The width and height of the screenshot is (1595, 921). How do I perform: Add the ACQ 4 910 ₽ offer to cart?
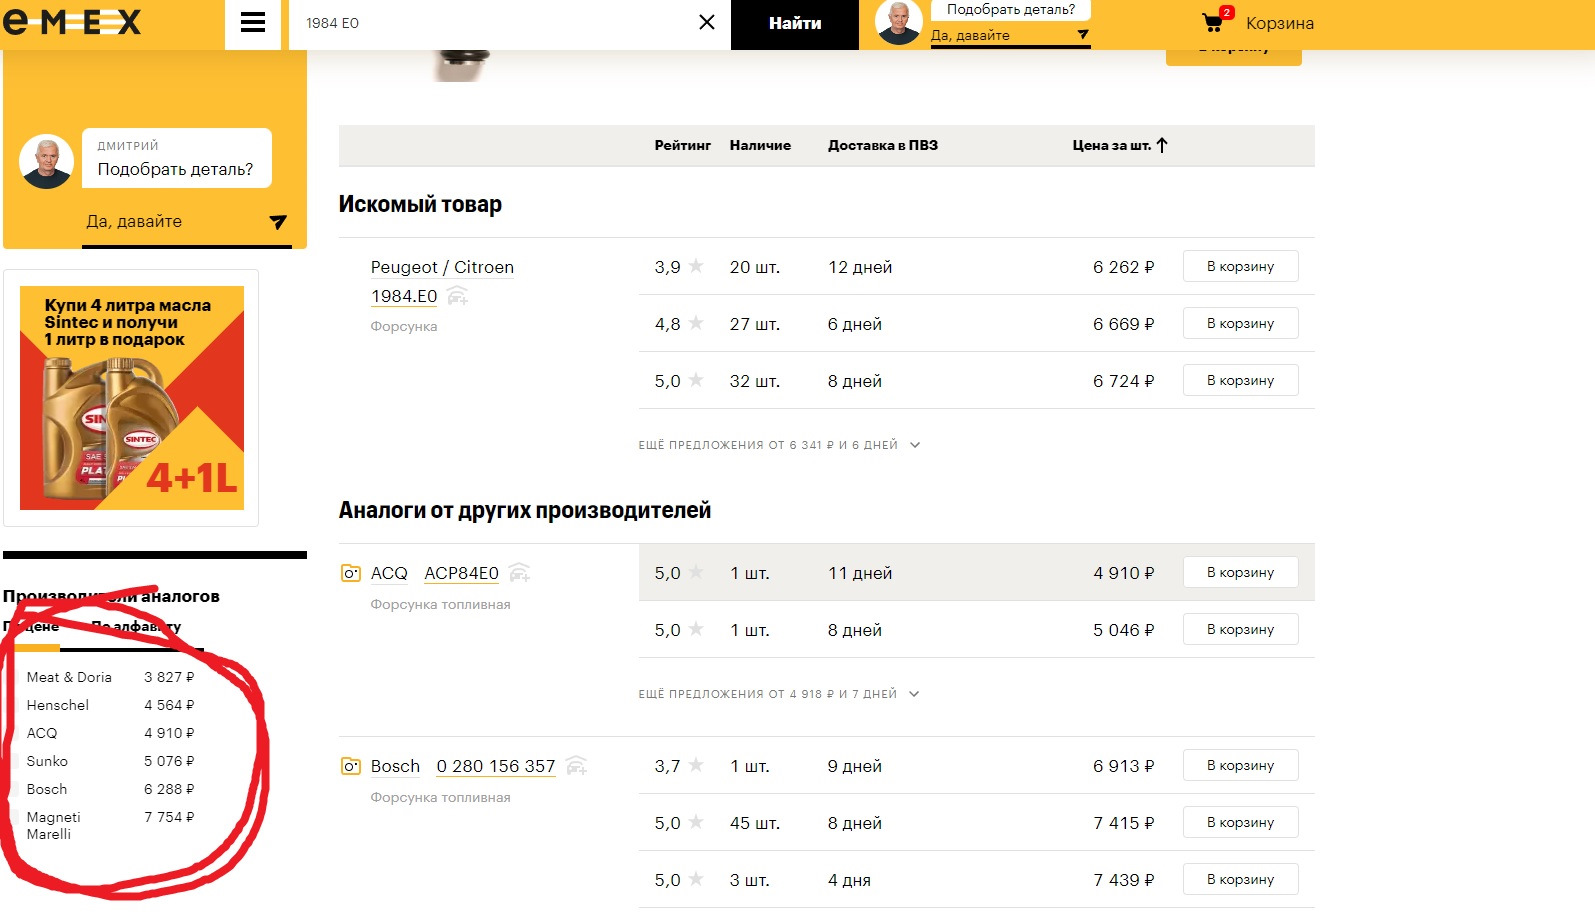[1241, 572]
